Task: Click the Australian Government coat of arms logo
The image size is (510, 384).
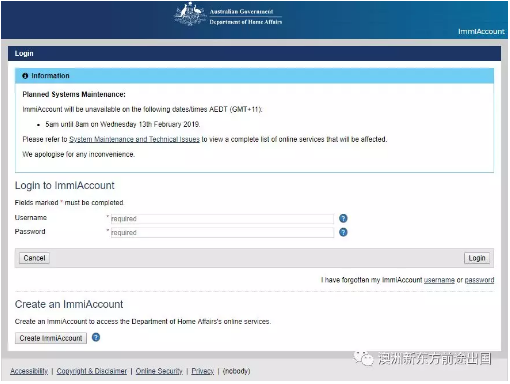Action: tap(189, 14)
